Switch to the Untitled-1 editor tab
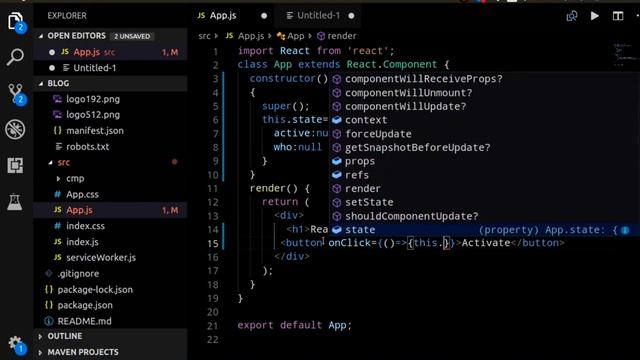This screenshot has height=360, width=640. pos(319,16)
